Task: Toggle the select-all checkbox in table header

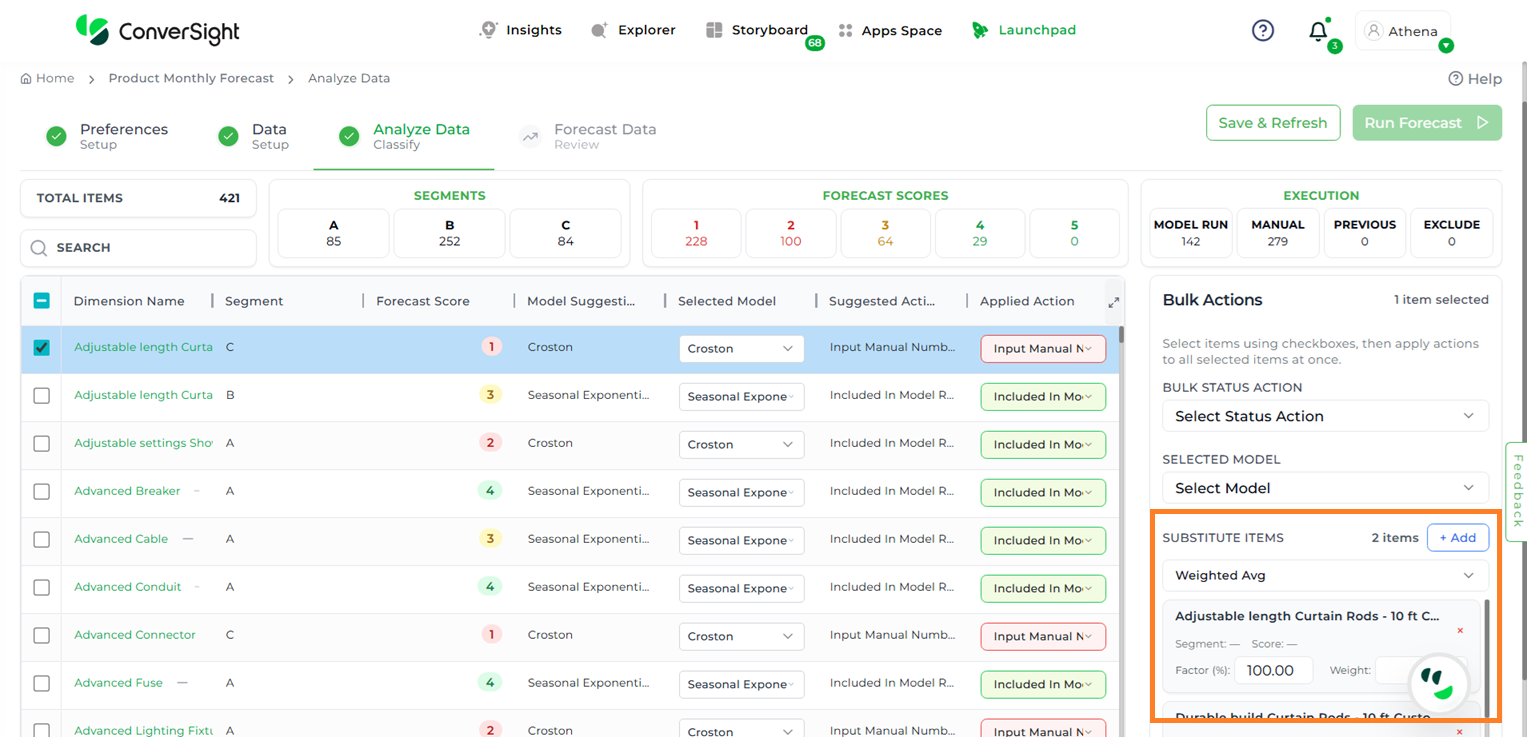Action: coord(41,301)
